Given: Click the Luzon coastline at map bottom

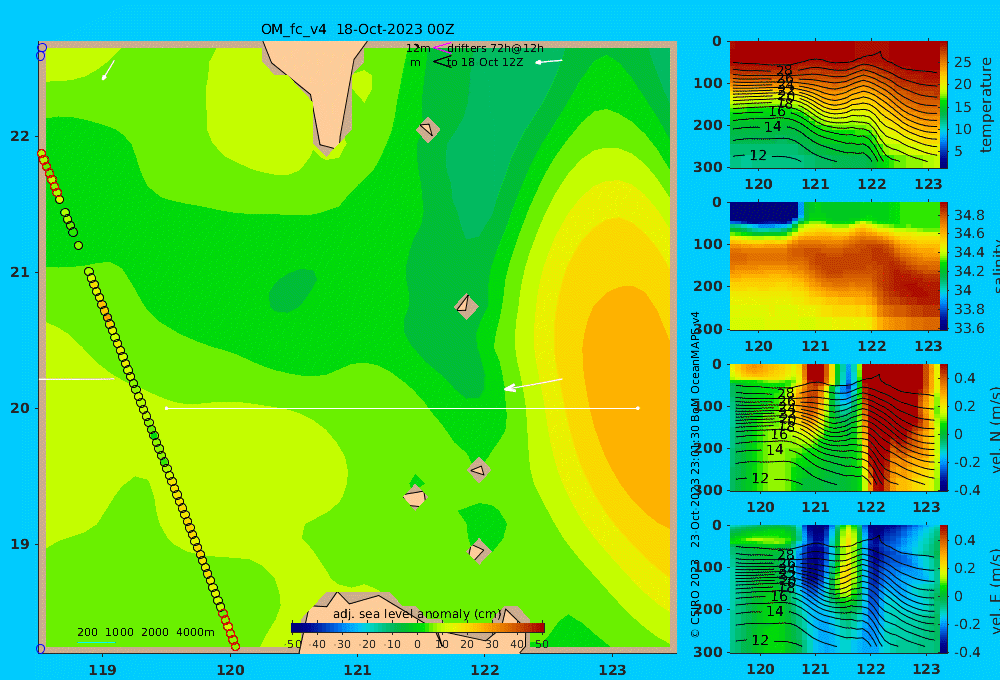Looking at the screenshot, I should pos(415,622).
